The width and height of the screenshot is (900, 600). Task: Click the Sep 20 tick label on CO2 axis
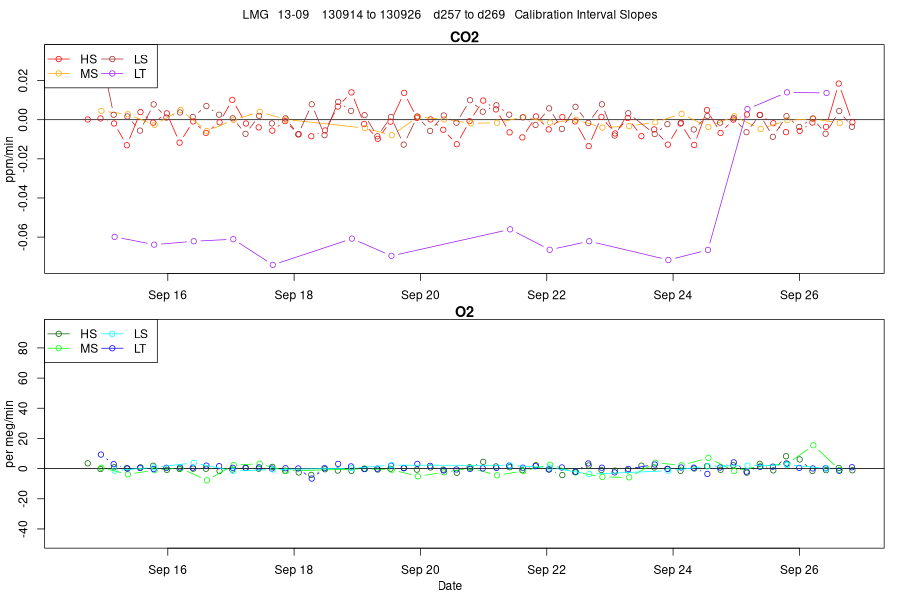point(420,295)
